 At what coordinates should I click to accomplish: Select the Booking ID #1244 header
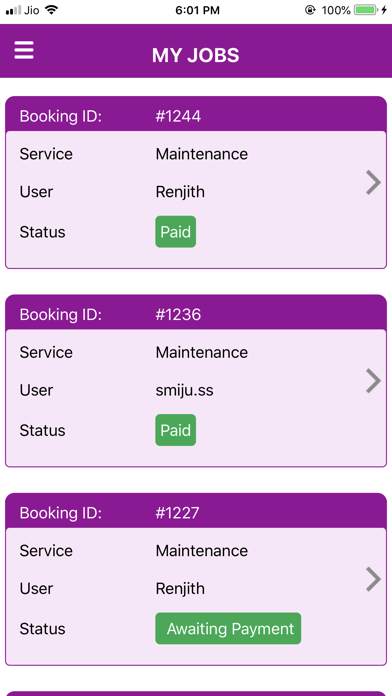[x=196, y=116]
